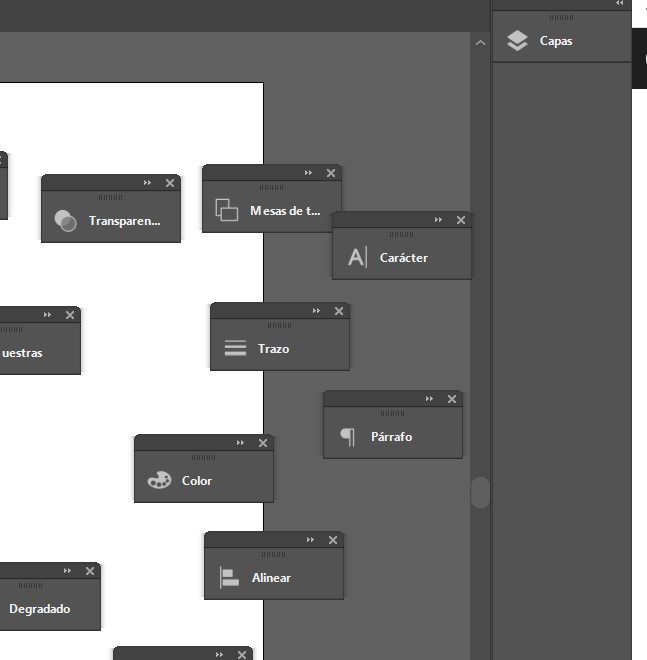Click the Color palette icon

[159, 481]
